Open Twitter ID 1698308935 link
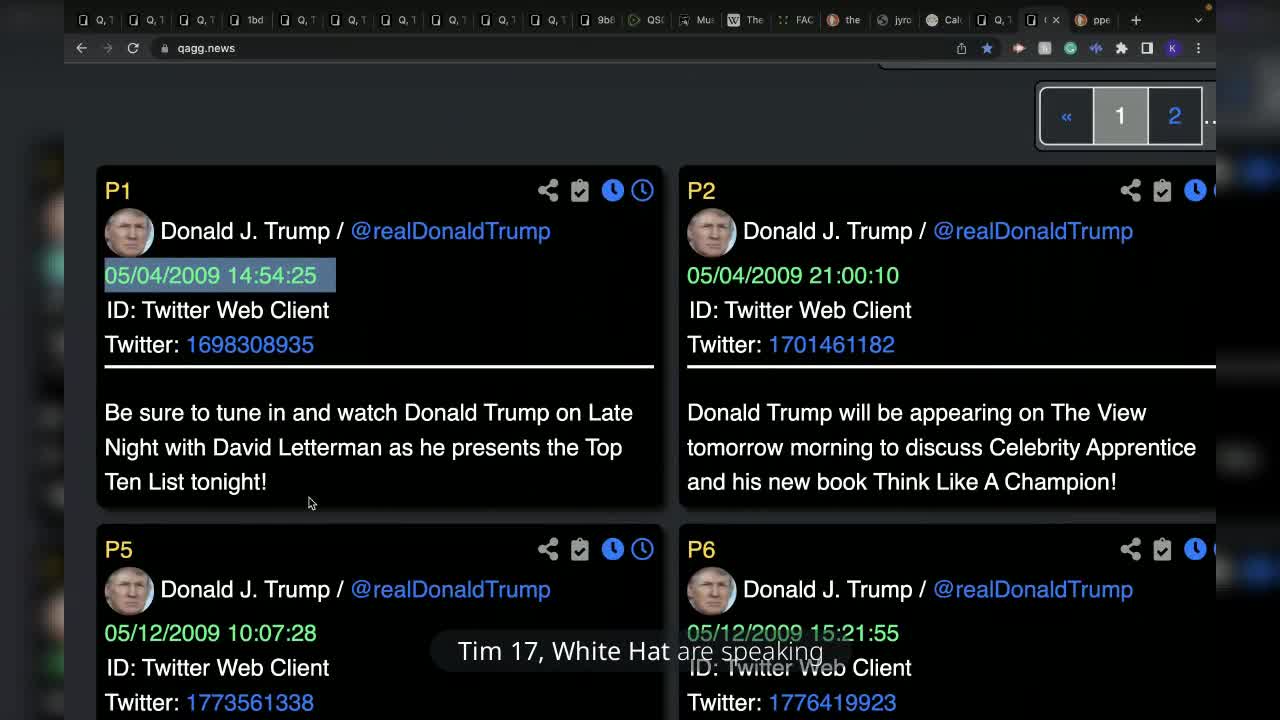1280x720 pixels. [x=250, y=345]
